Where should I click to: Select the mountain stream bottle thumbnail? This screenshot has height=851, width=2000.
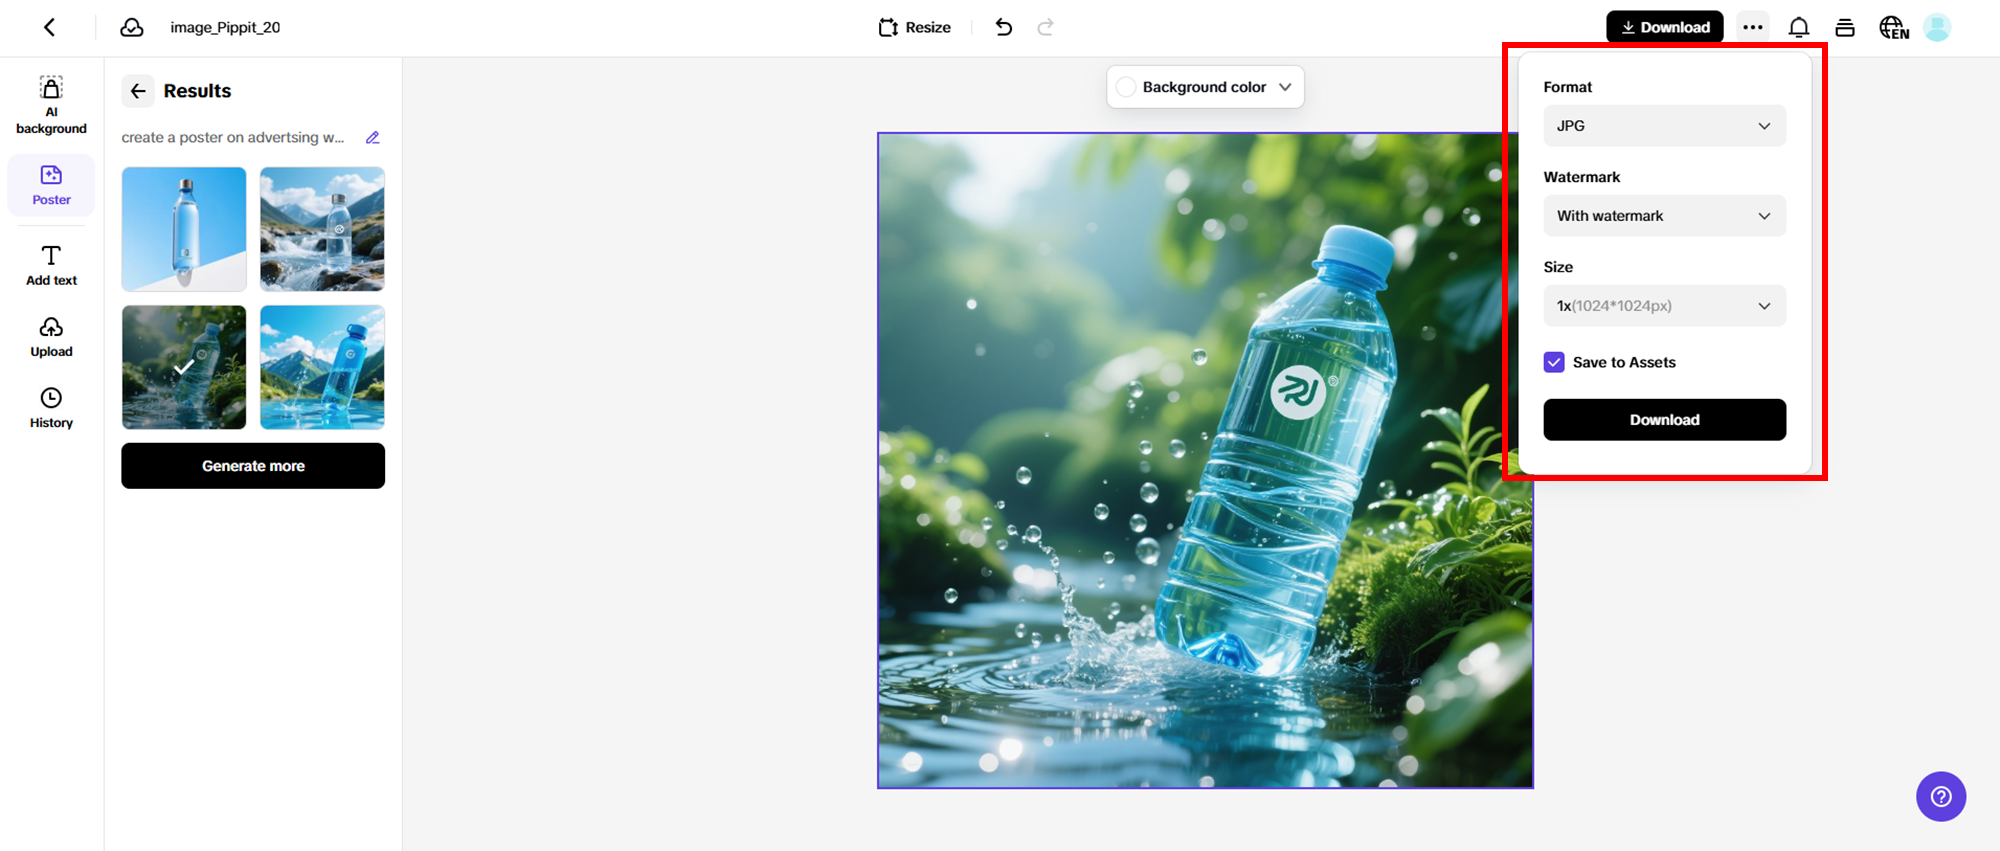pyautogui.click(x=322, y=229)
